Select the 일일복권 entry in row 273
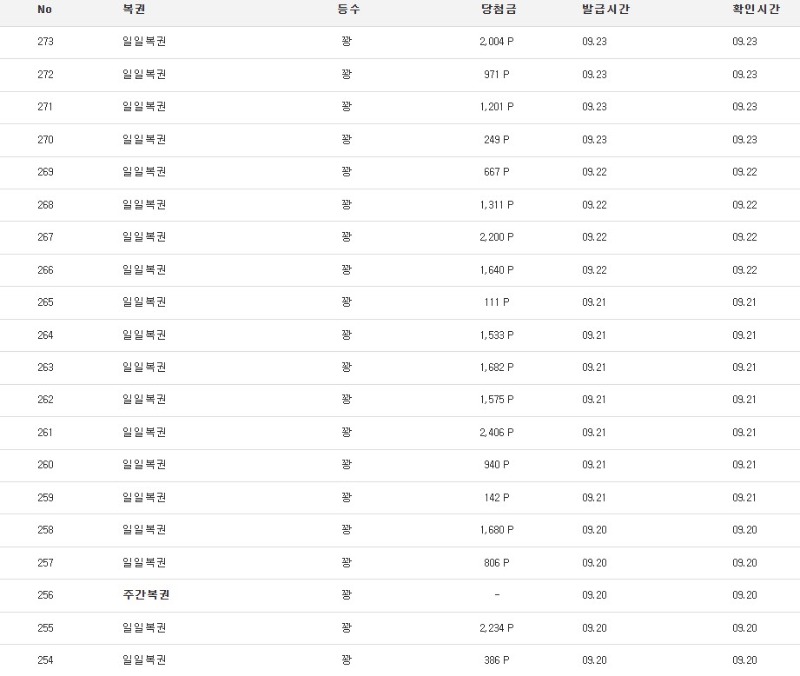Image resolution: width=800 pixels, height=676 pixels. point(144,42)
